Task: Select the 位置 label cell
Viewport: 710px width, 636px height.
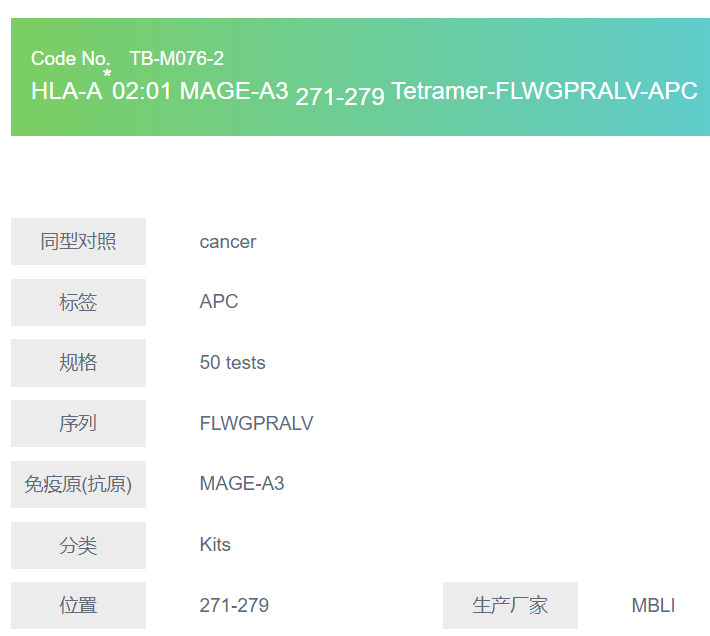Action: tap(78, 606)
